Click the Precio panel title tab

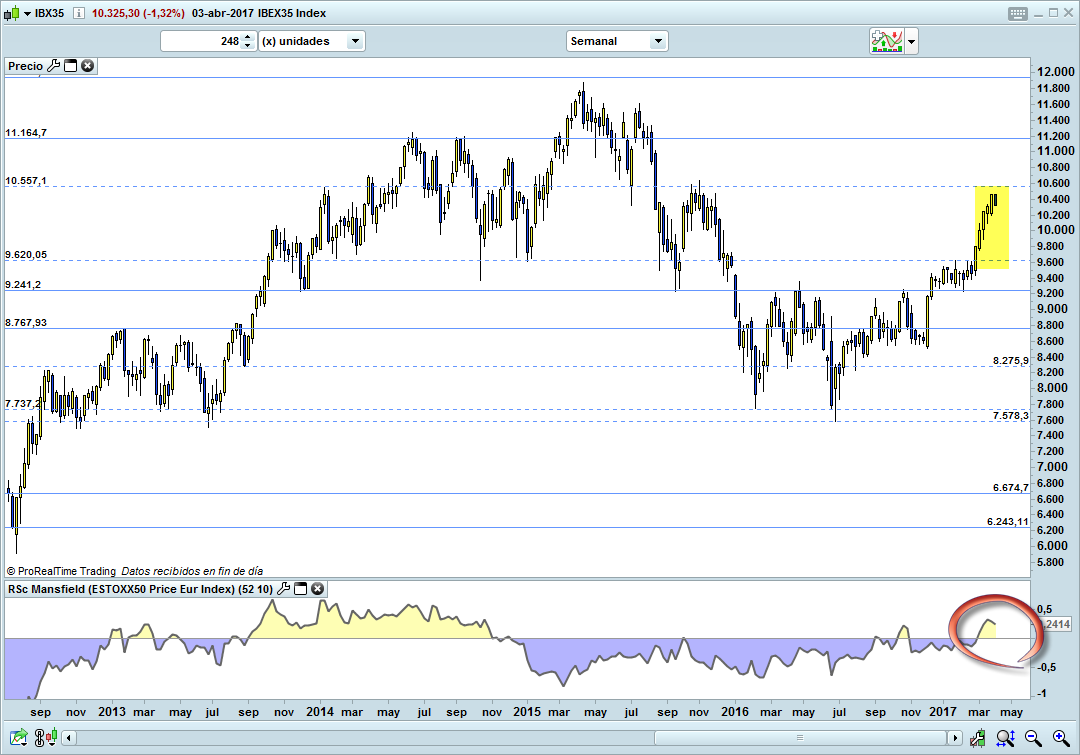[25, 66]
